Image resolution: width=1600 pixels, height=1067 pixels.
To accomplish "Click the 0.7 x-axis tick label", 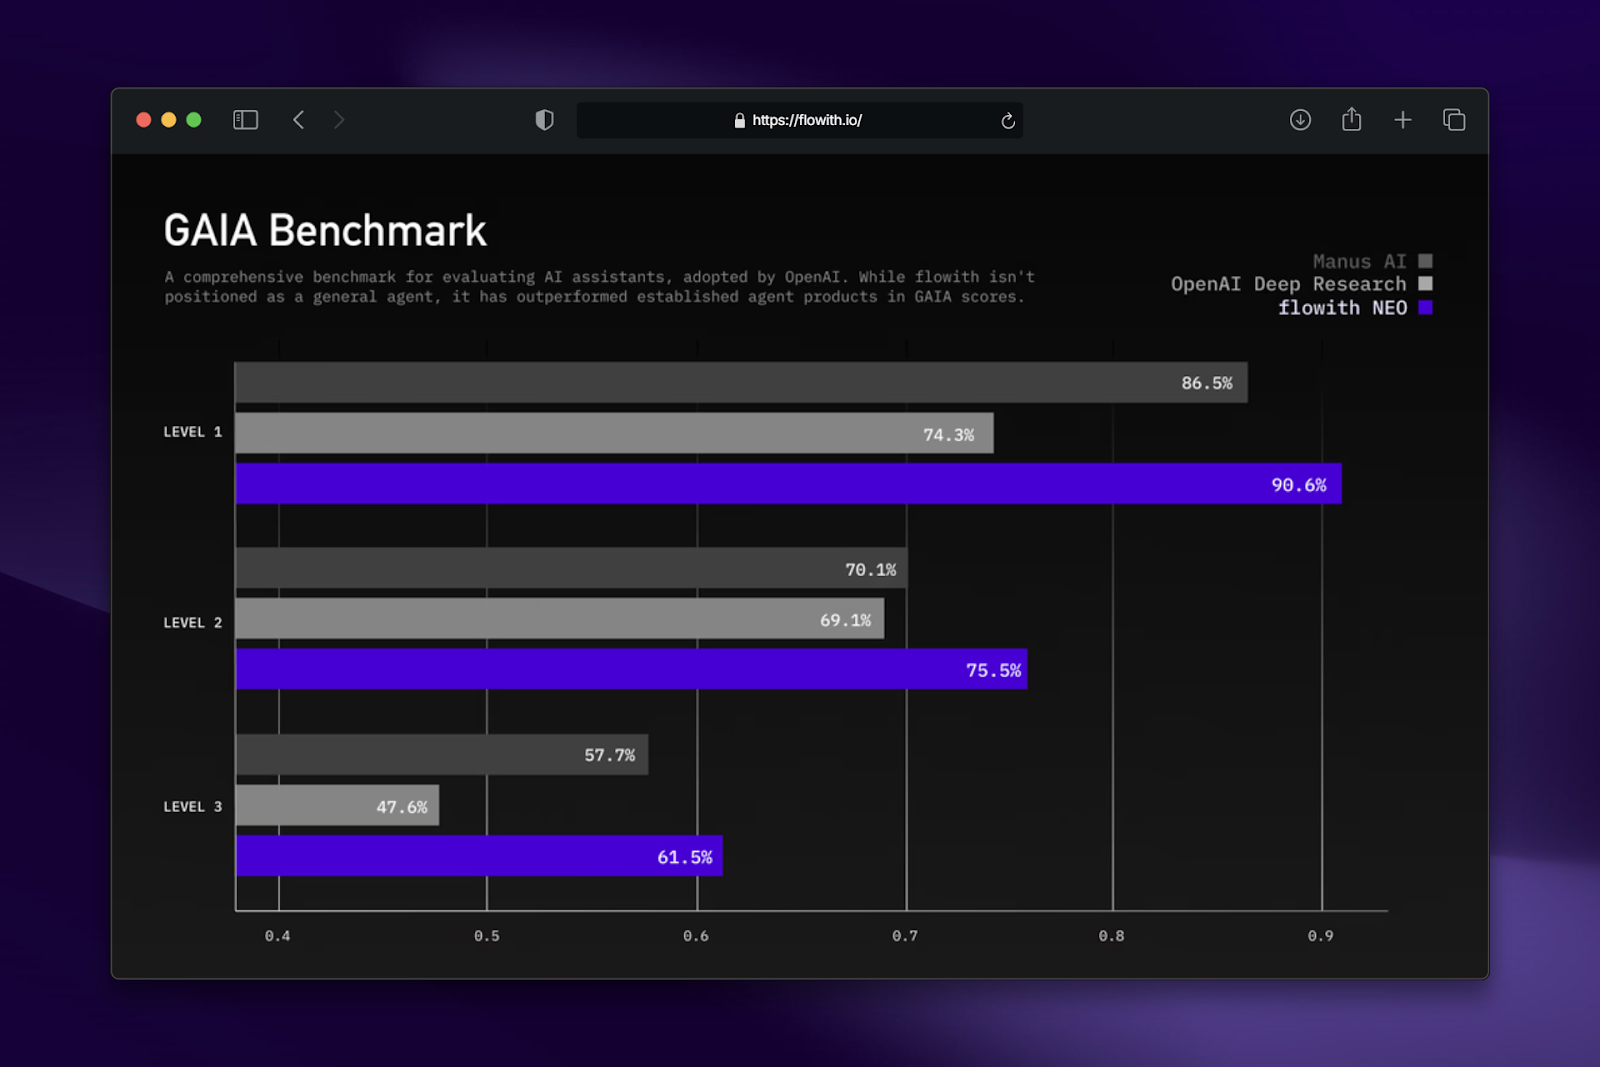I will coord(905,936).
